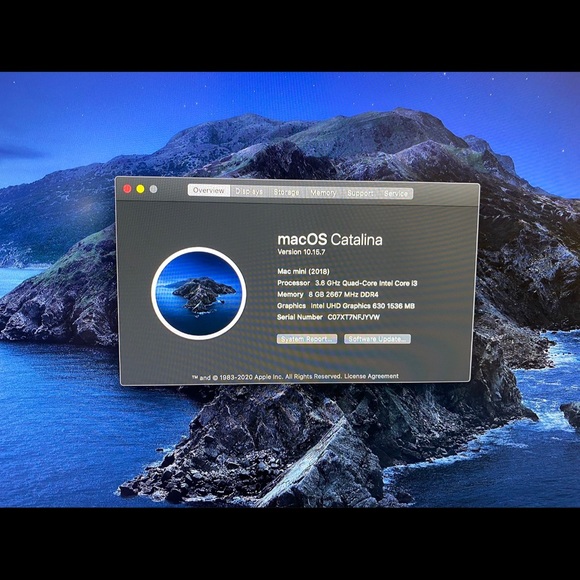Click the Version 10.15.7 text

tap(301, 252)
